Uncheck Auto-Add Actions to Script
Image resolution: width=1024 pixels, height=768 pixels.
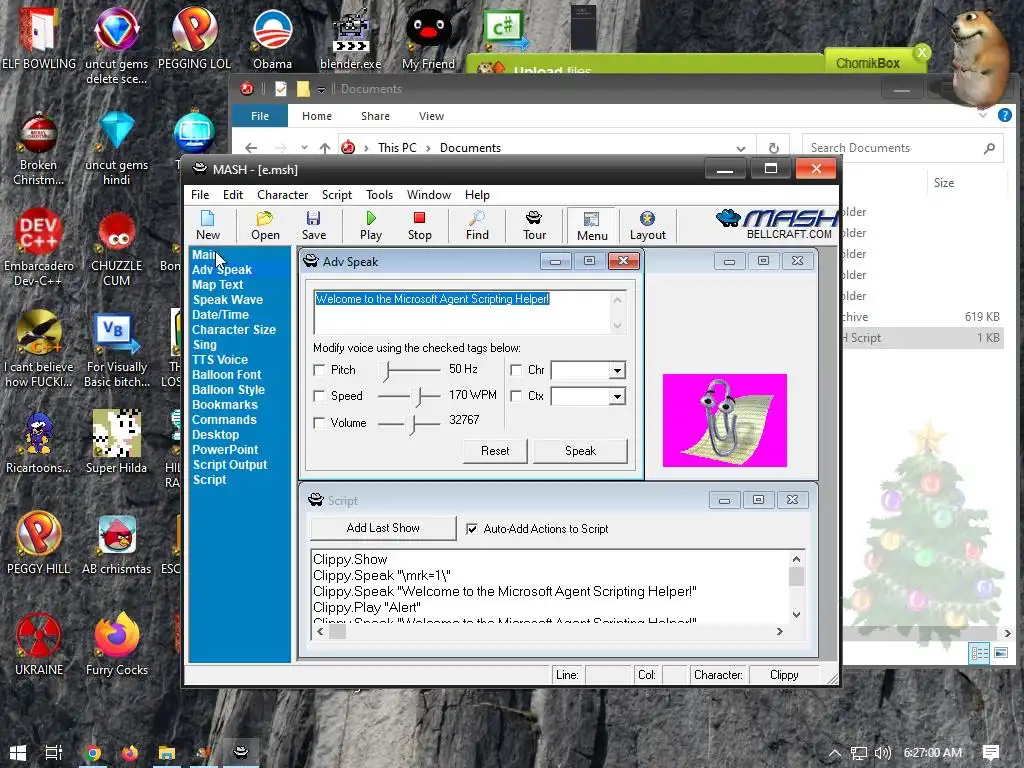click(x=472, y=529)
